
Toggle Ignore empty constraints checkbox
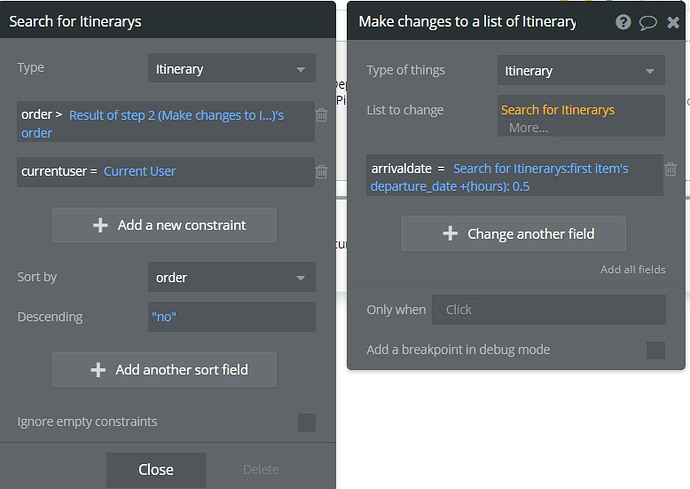tap(307, 423)
